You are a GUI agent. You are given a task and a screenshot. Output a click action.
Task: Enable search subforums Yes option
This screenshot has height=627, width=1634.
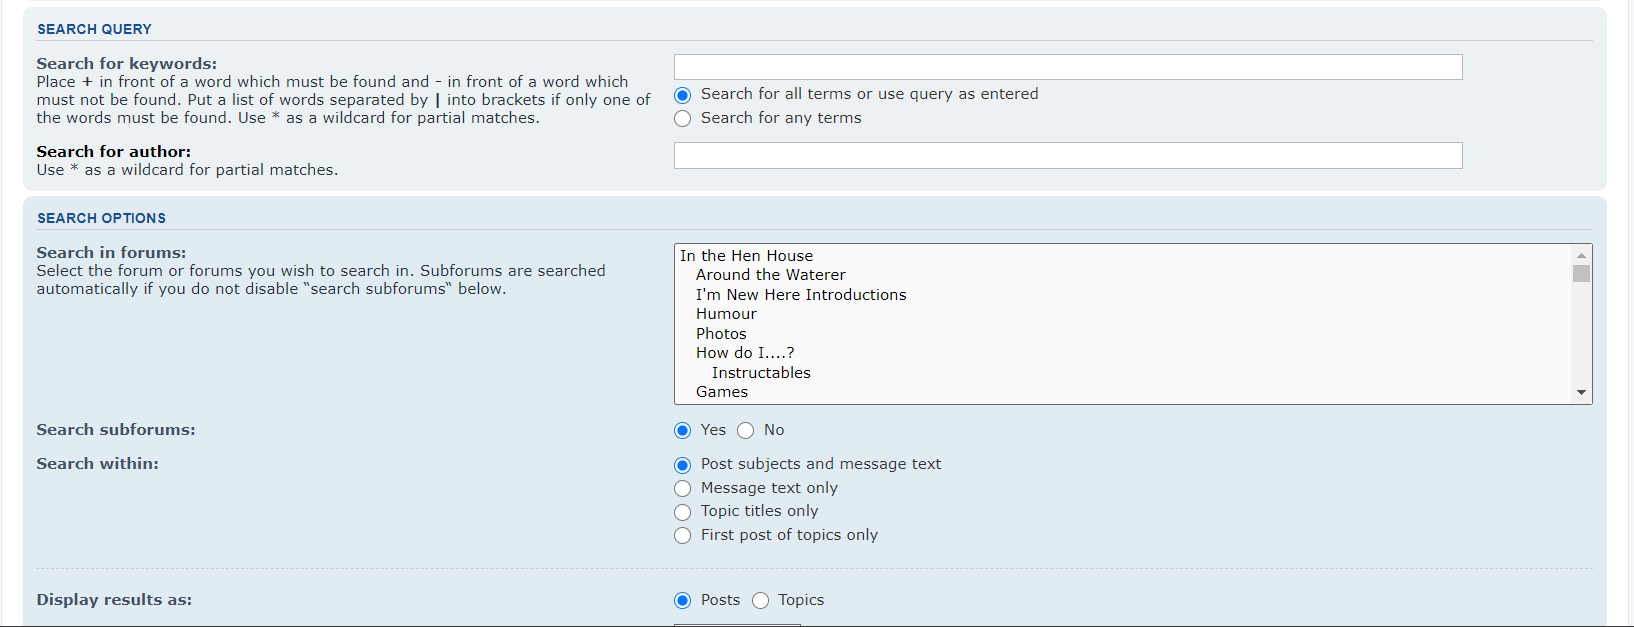point(683,431)
